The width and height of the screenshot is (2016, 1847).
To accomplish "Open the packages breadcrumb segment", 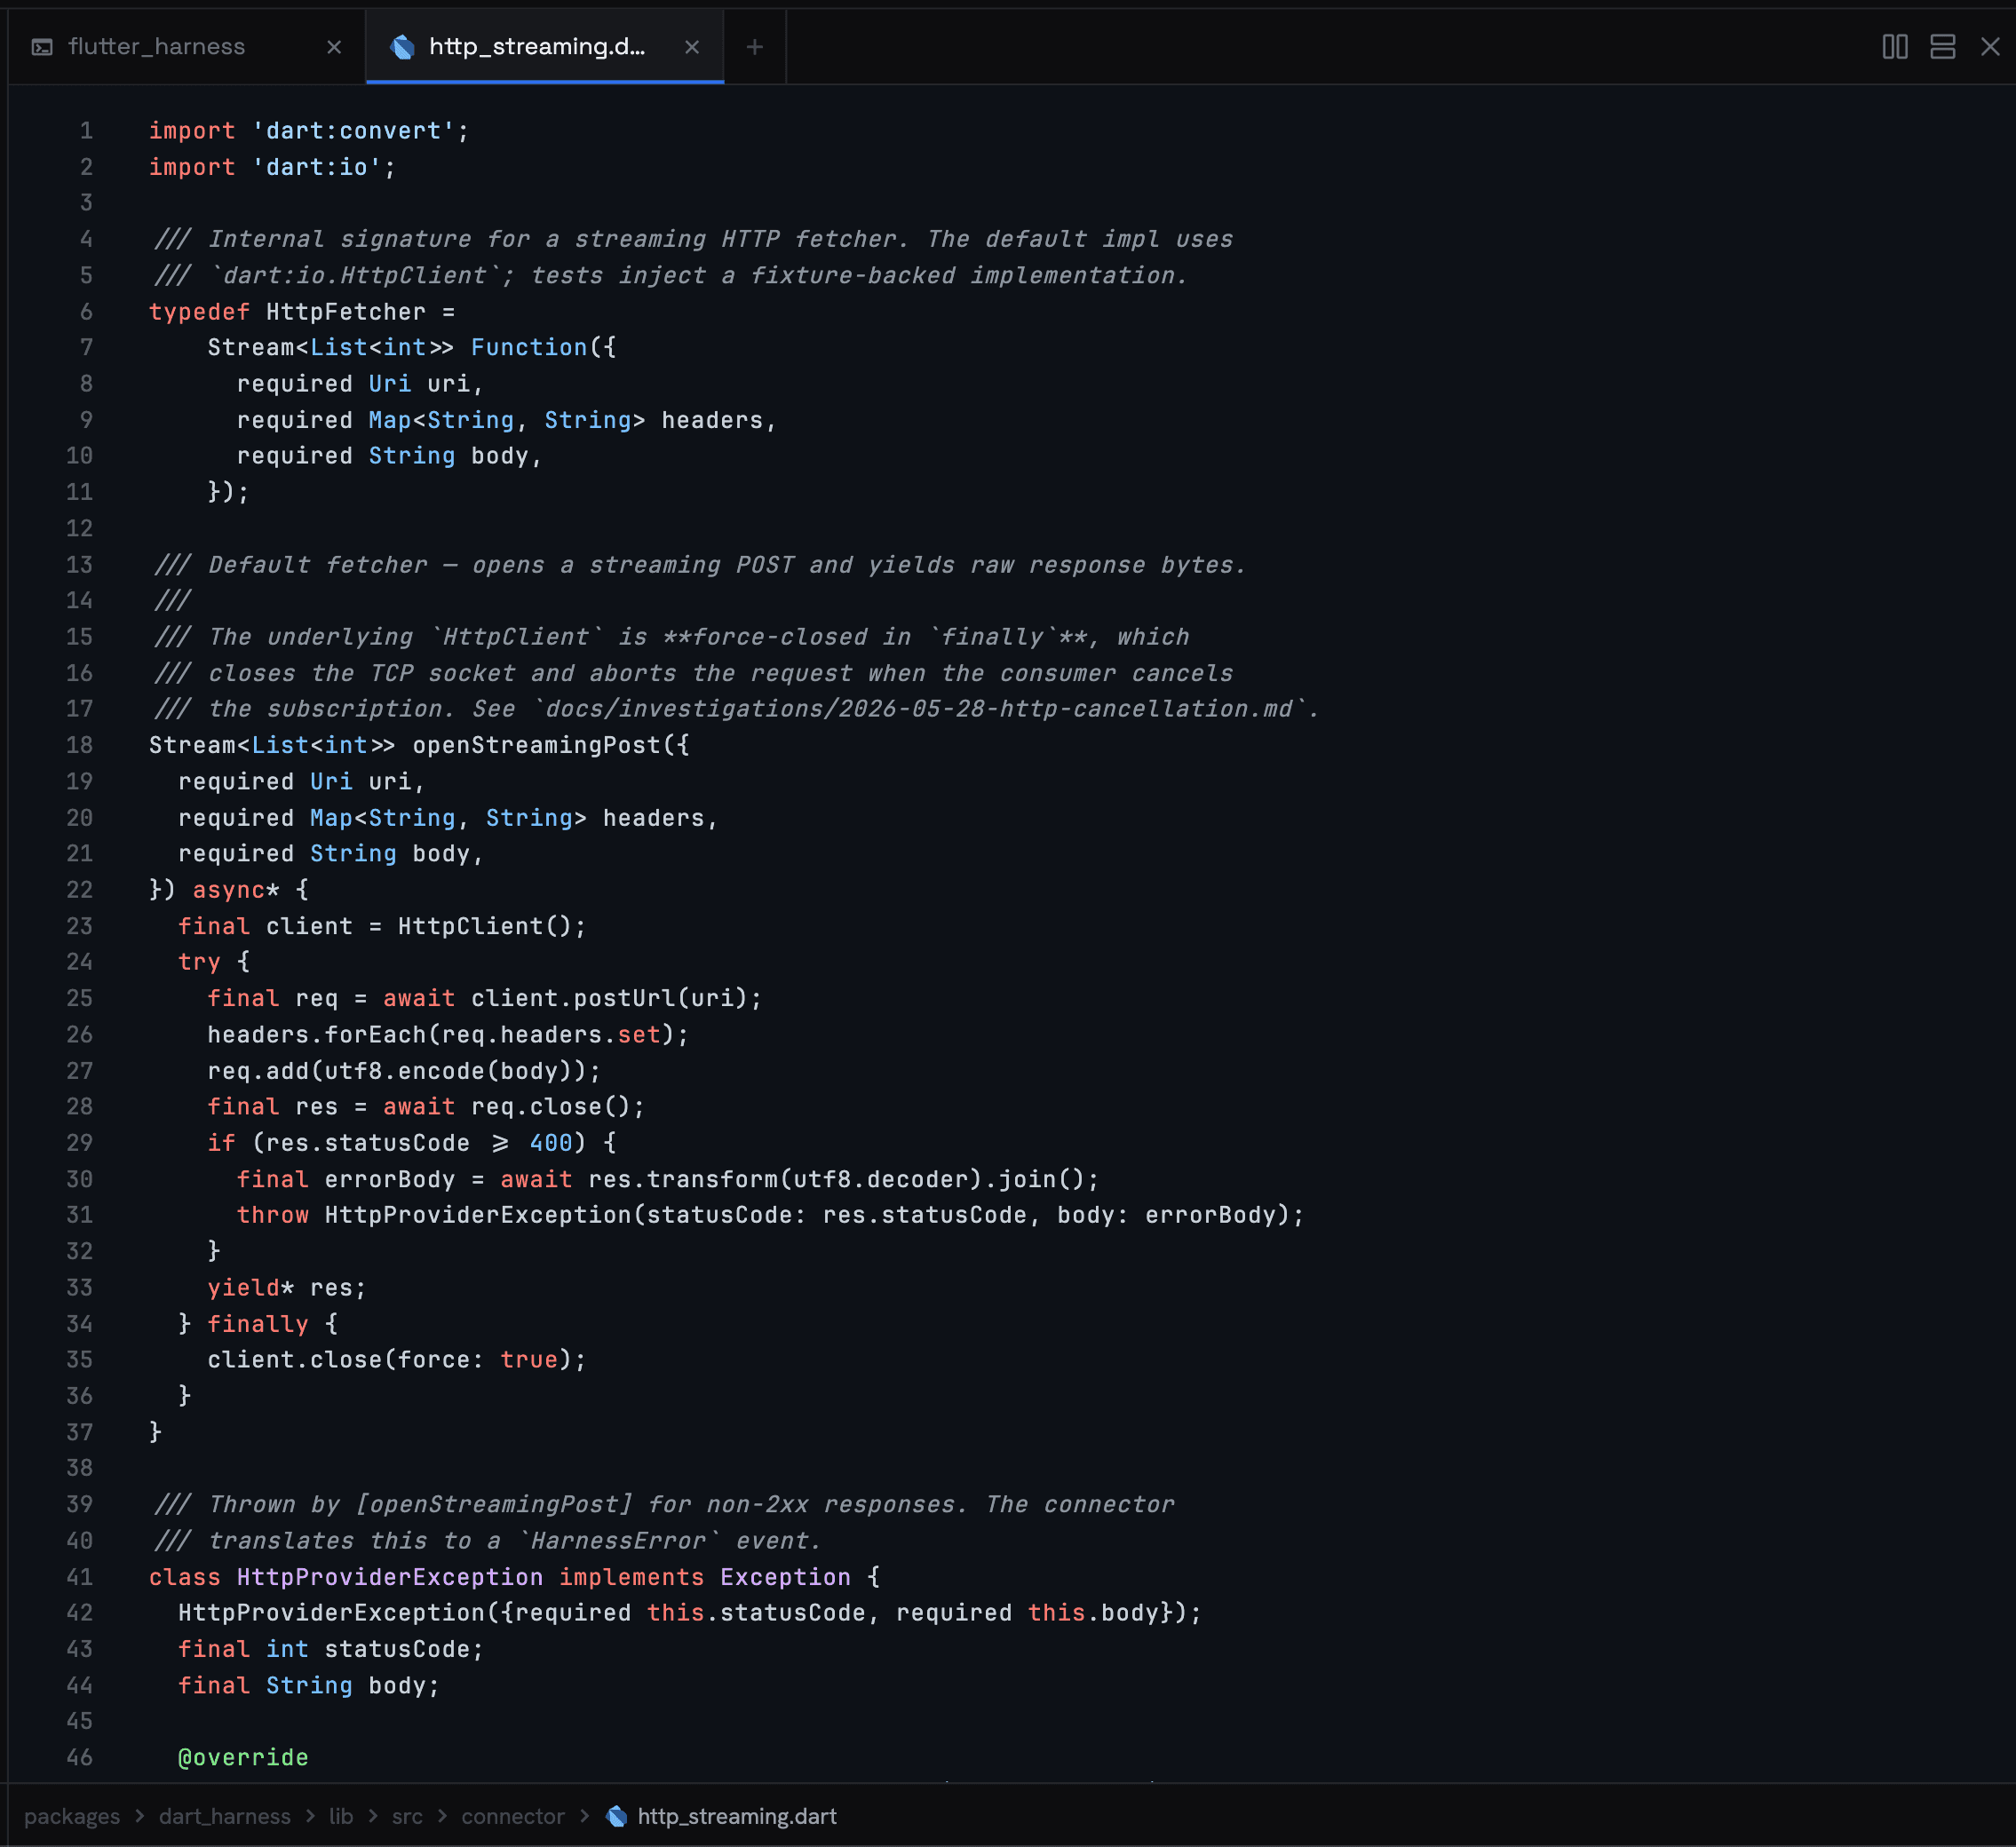I will [x=72, y=1816].
